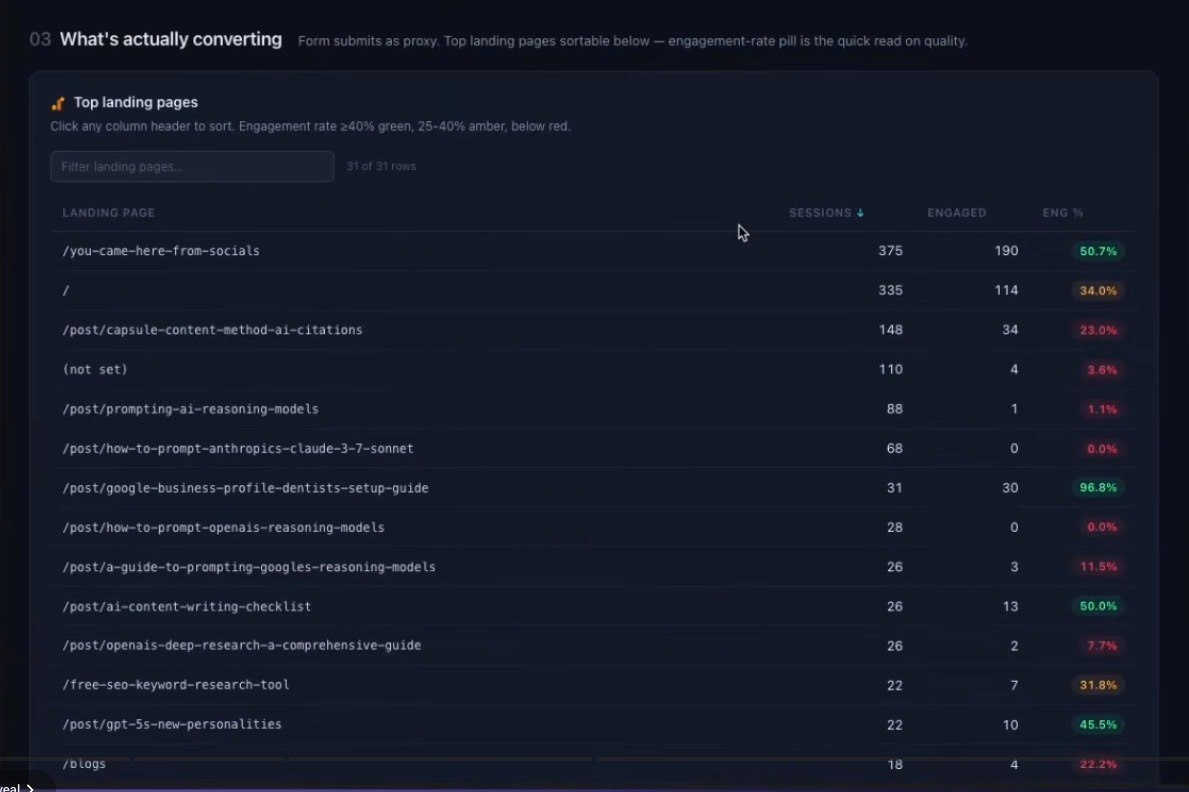Click the chevron button at bottom-left corner

coord(30,787)
